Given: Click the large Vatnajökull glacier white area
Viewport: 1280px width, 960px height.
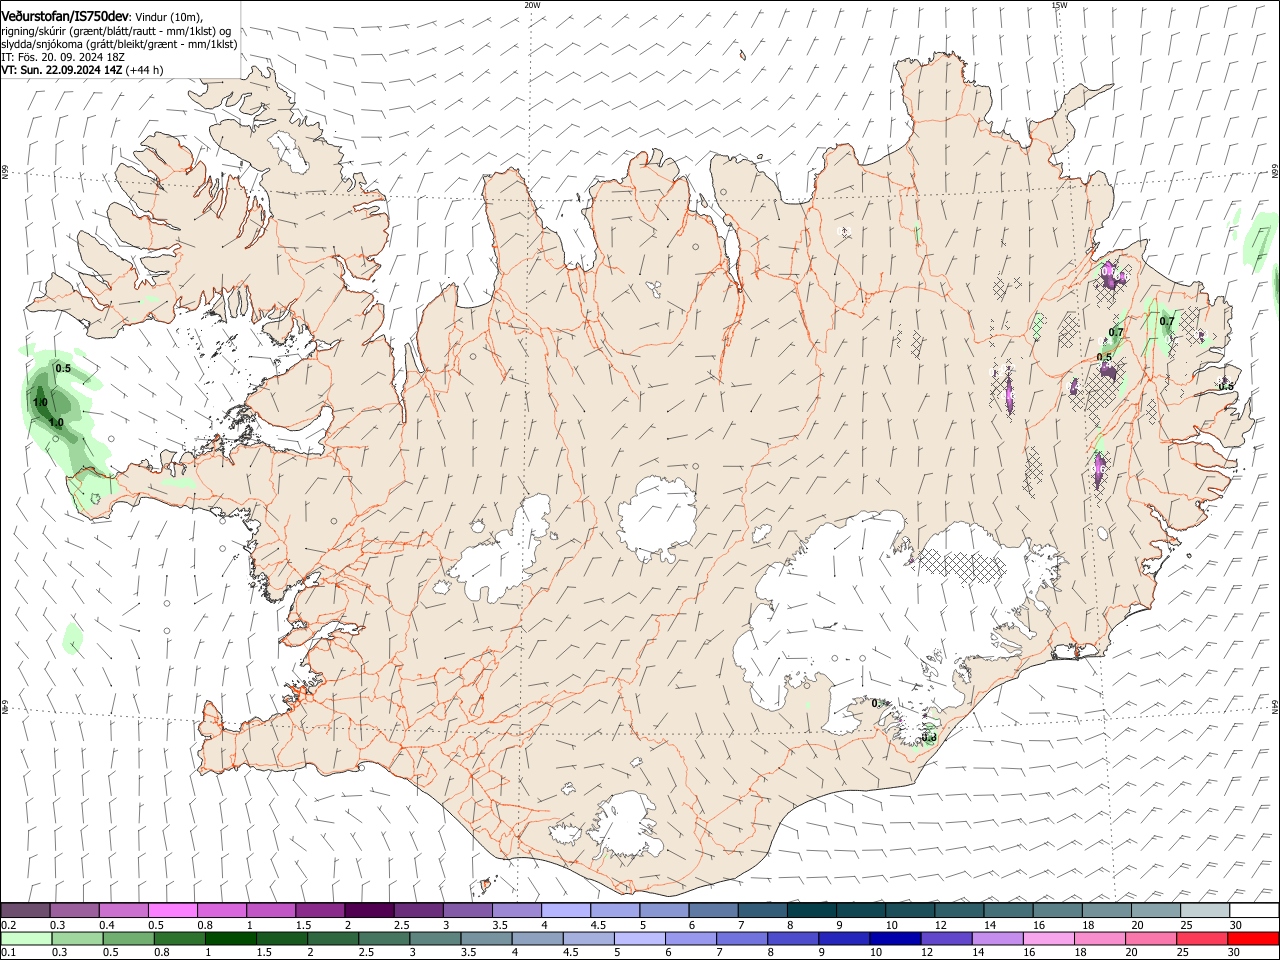Looking at the screenshot, I should 860,610.
